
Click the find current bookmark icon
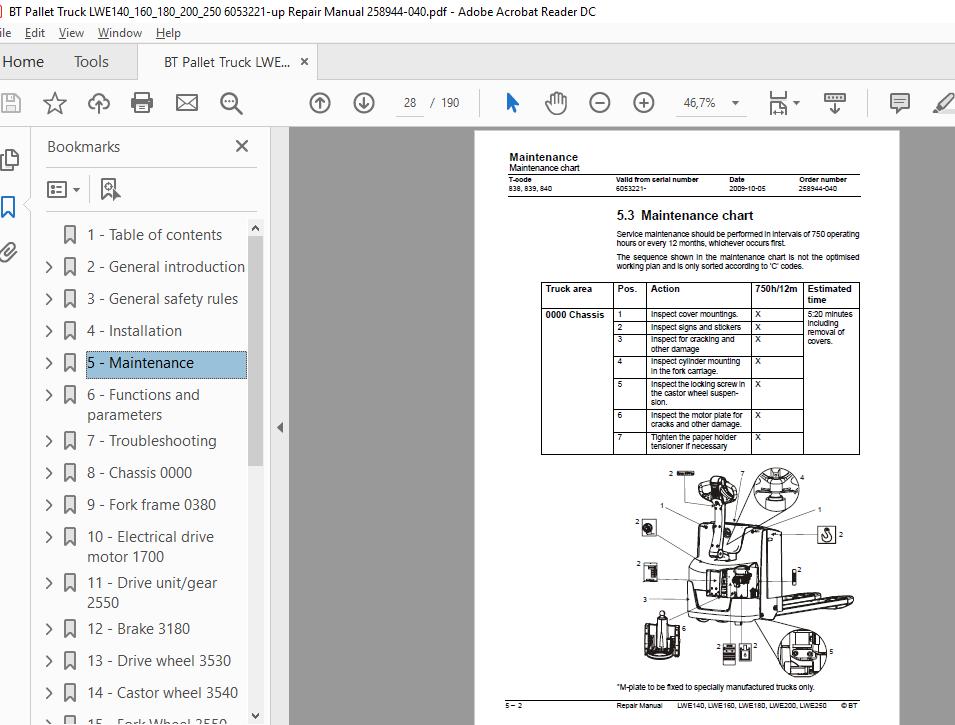pos(110,189)
